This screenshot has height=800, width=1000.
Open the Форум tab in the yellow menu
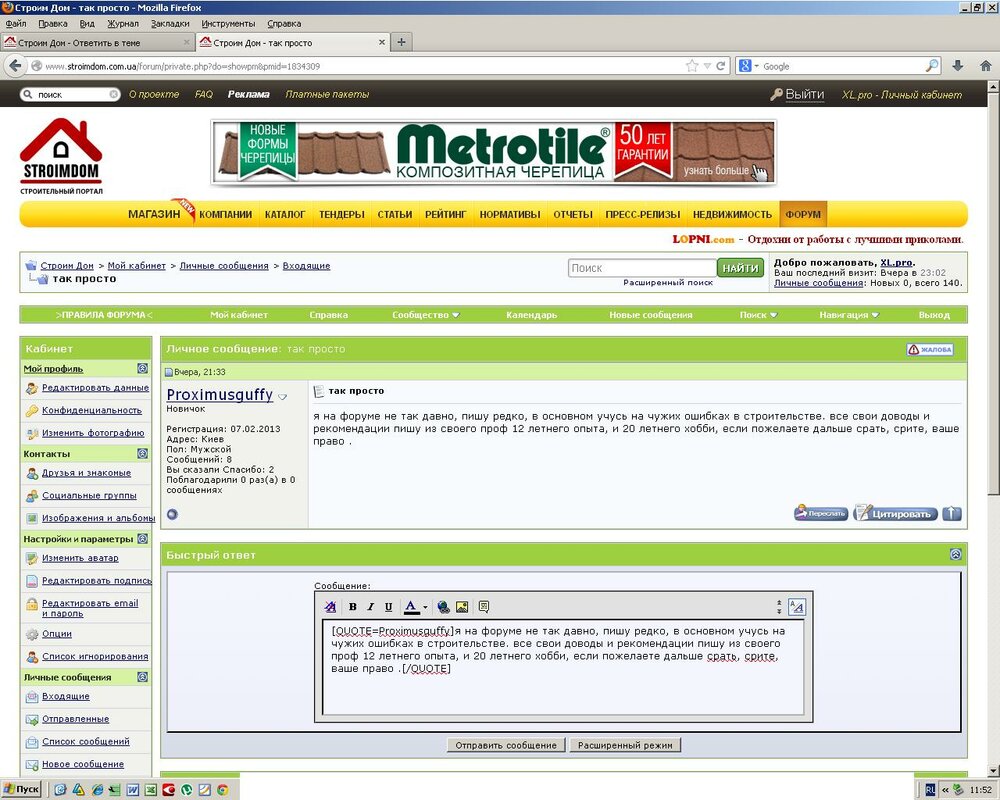click(x=803, y=214)
